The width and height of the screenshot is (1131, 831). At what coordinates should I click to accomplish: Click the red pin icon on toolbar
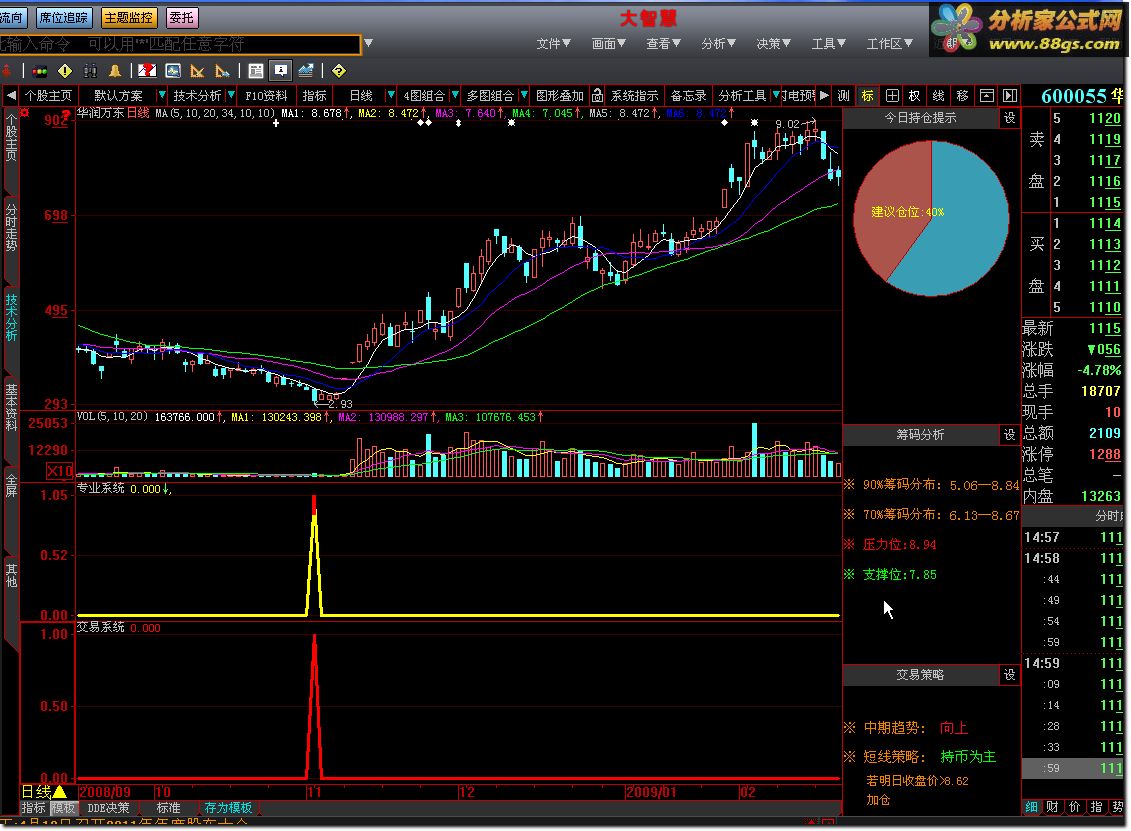pos(7,71)
